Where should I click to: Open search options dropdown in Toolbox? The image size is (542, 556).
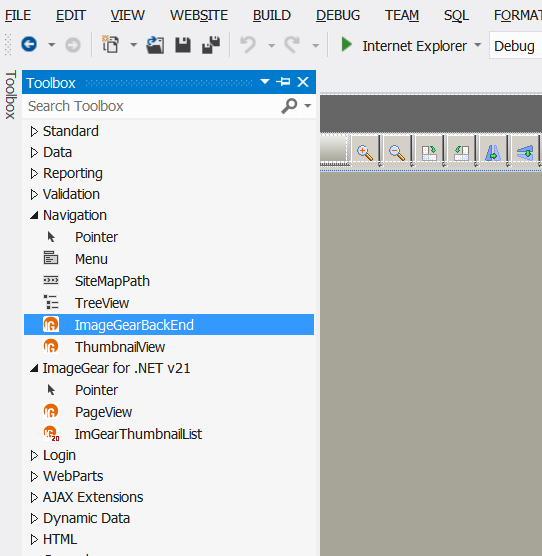tap(308, 106)
